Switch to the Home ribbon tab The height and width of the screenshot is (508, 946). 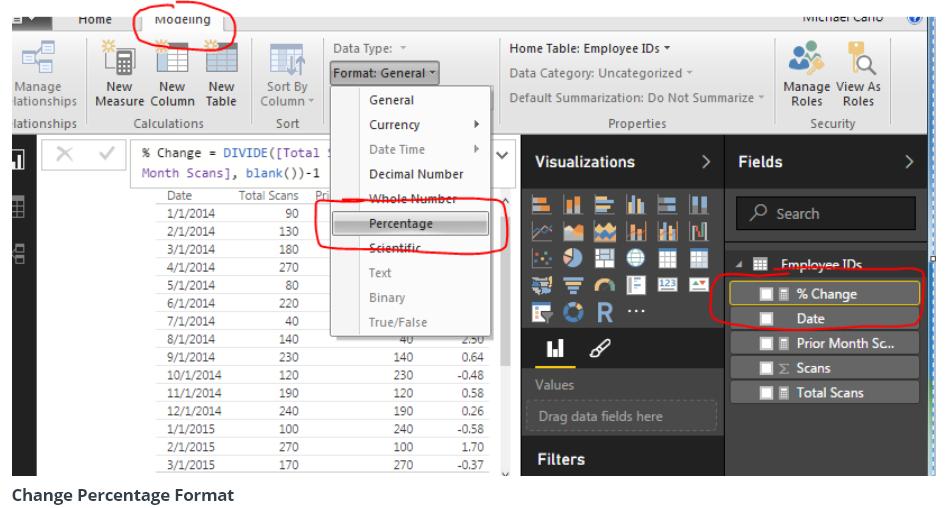(x=95, y=19)
